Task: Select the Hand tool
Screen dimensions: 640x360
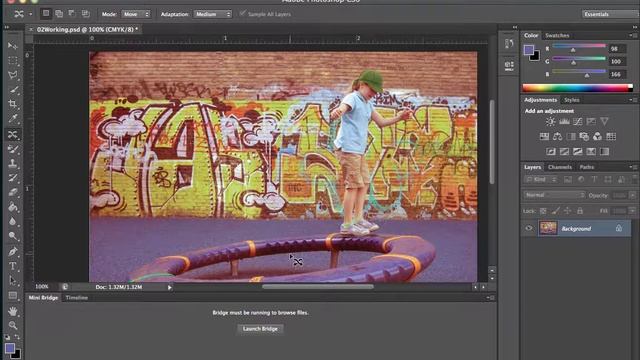Action: [x=13, y=311]
